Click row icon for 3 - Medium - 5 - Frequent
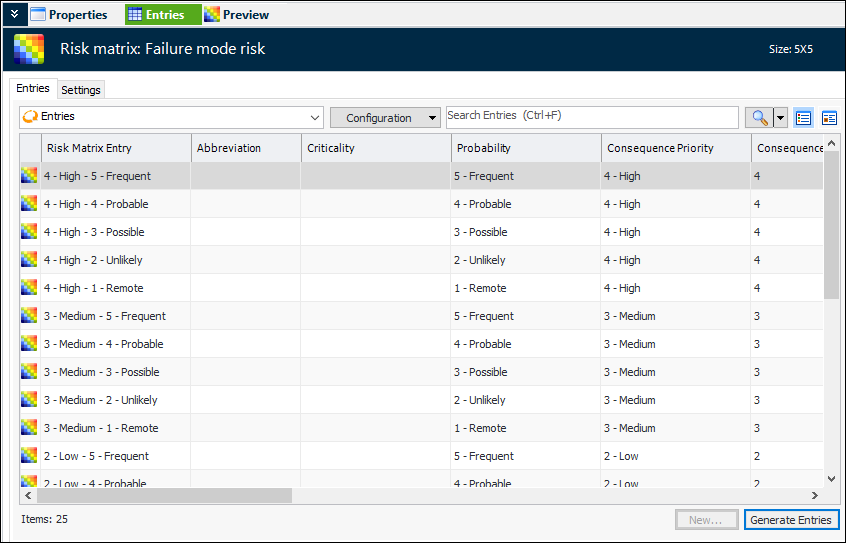Image resolution: width=846 pixels, height=543 pixels. pyautogui.click(x=29, y=315)
